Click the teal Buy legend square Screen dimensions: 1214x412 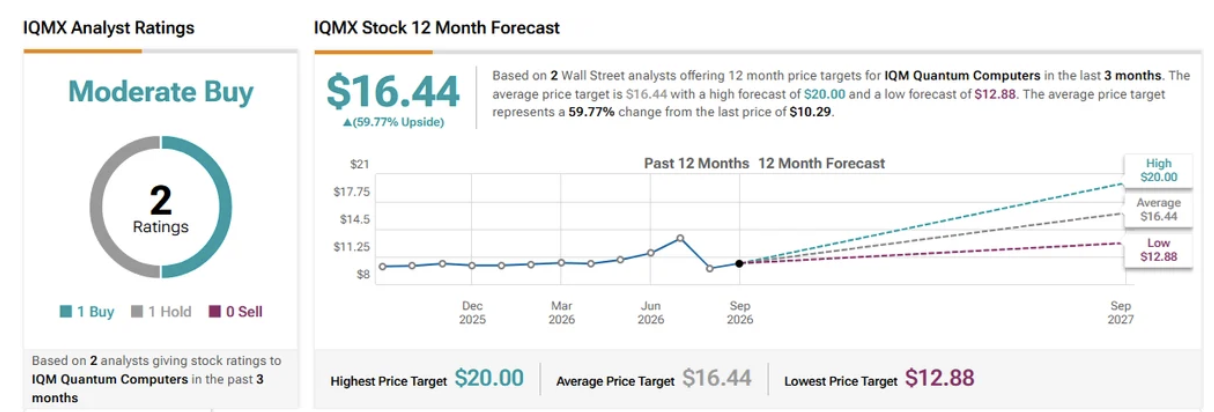tap(65, 312)
